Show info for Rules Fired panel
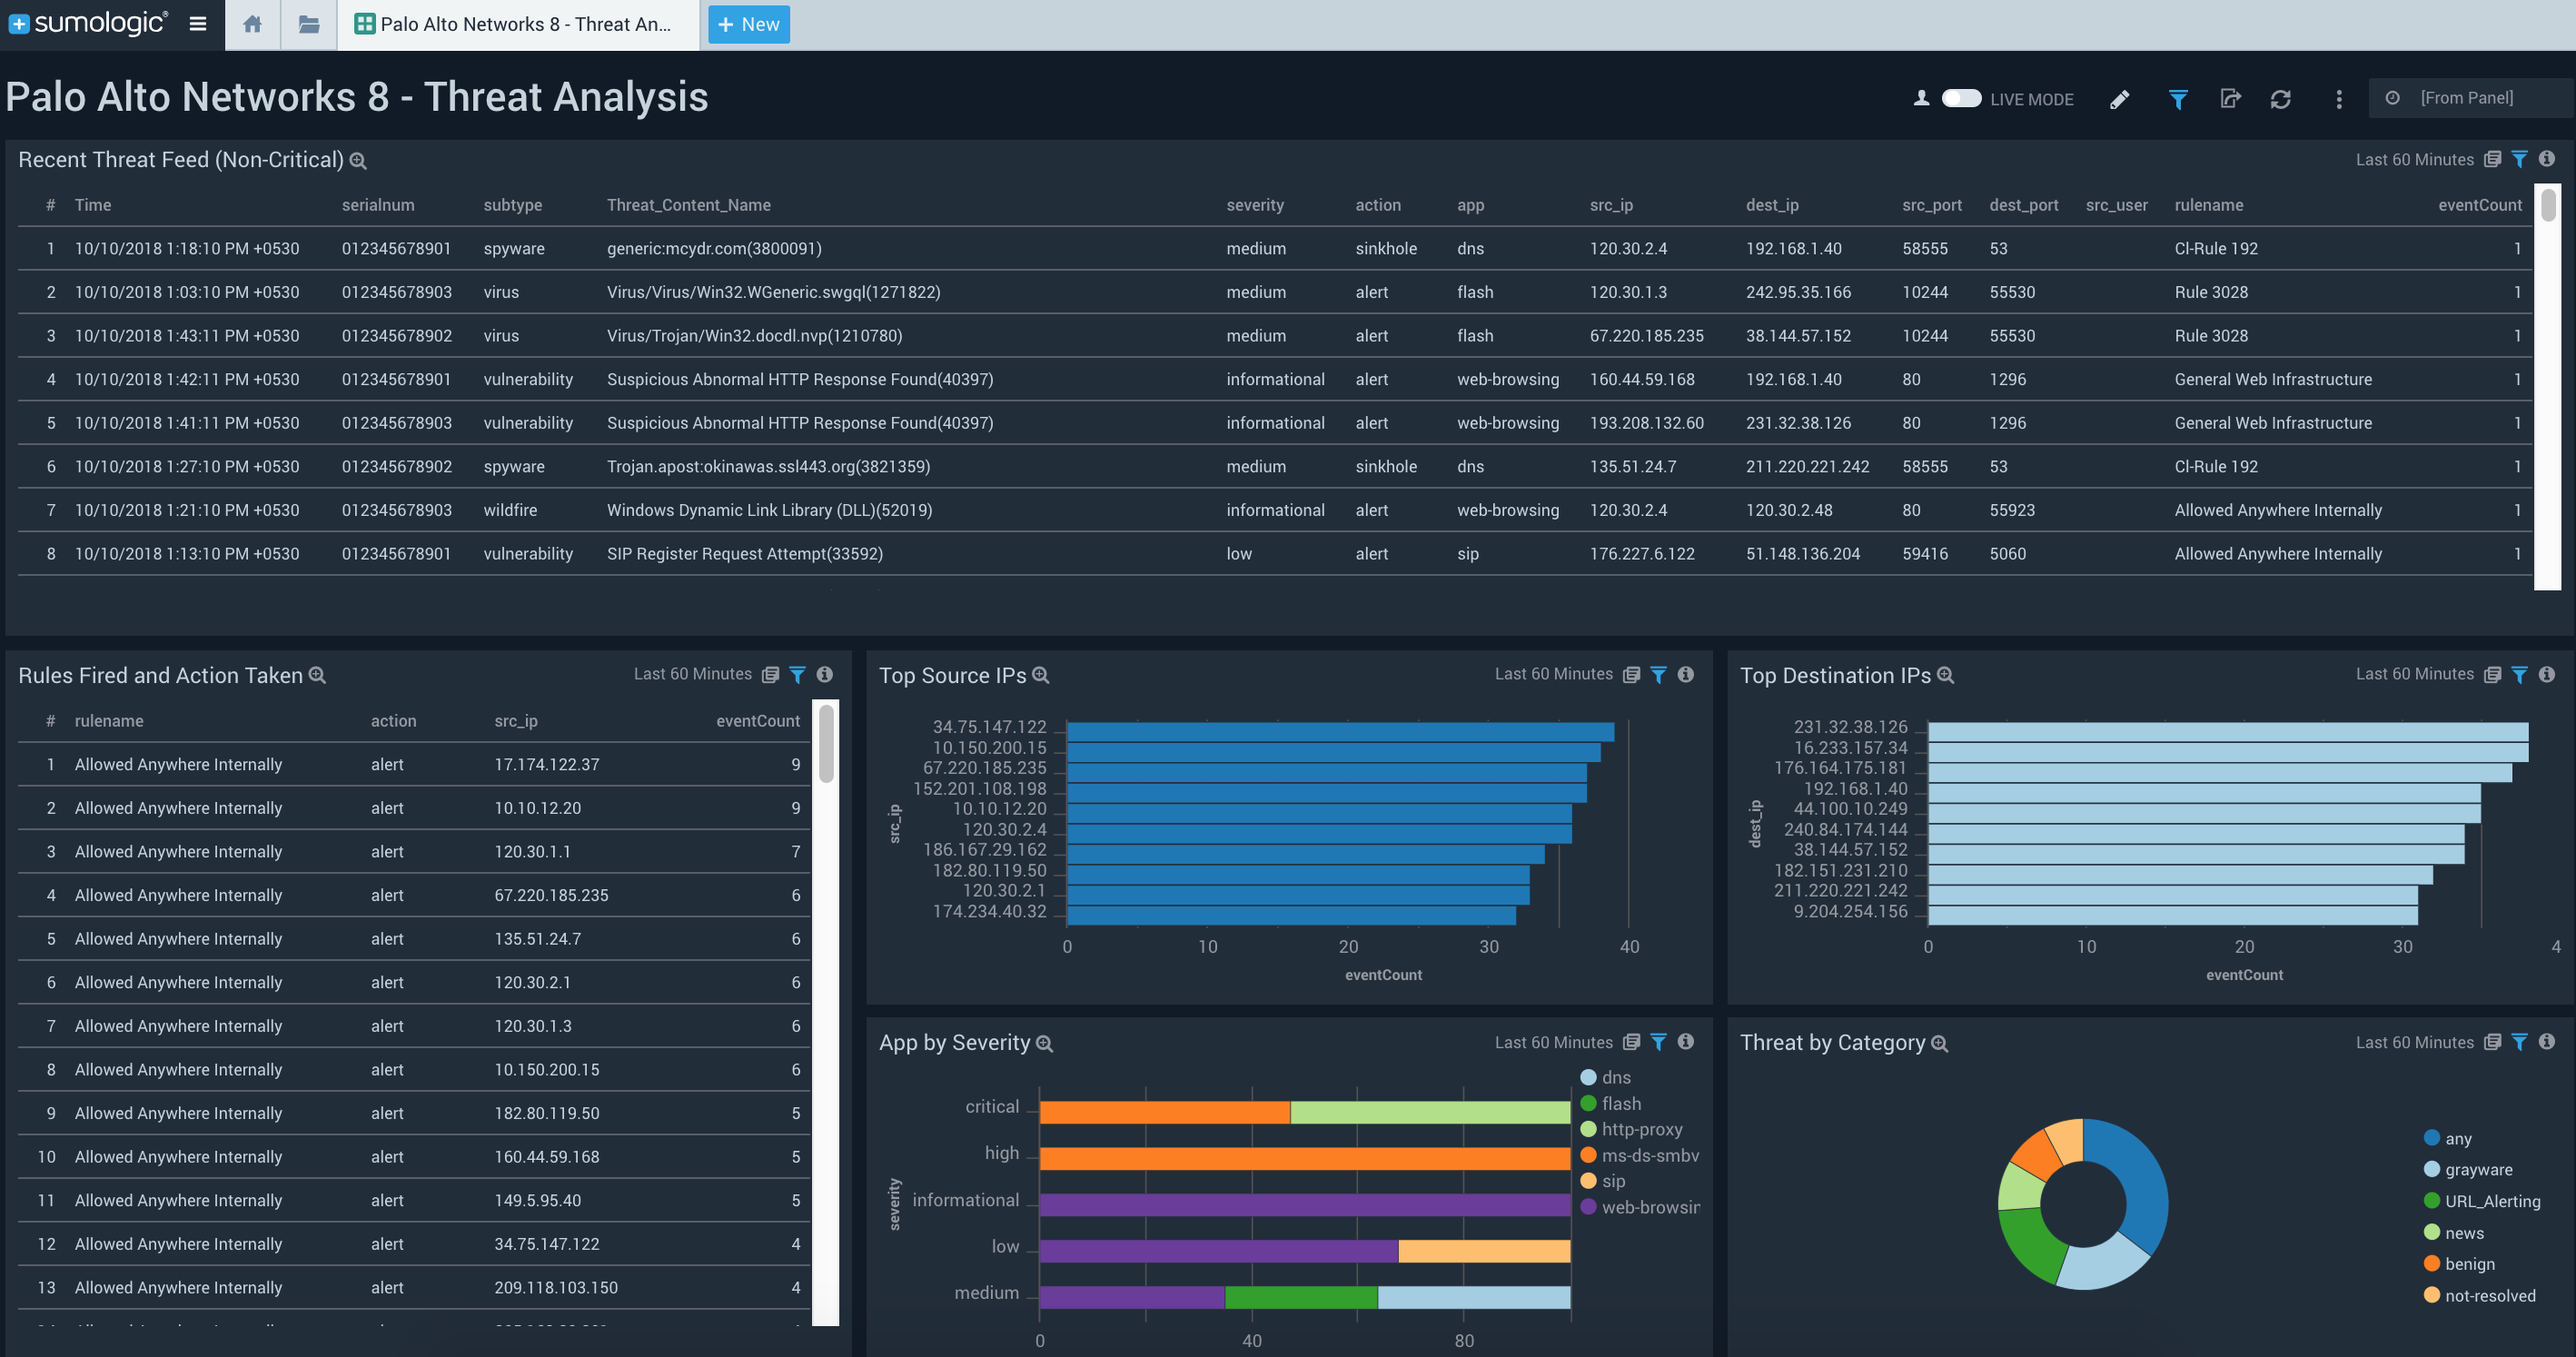 [x=824, y=674]
